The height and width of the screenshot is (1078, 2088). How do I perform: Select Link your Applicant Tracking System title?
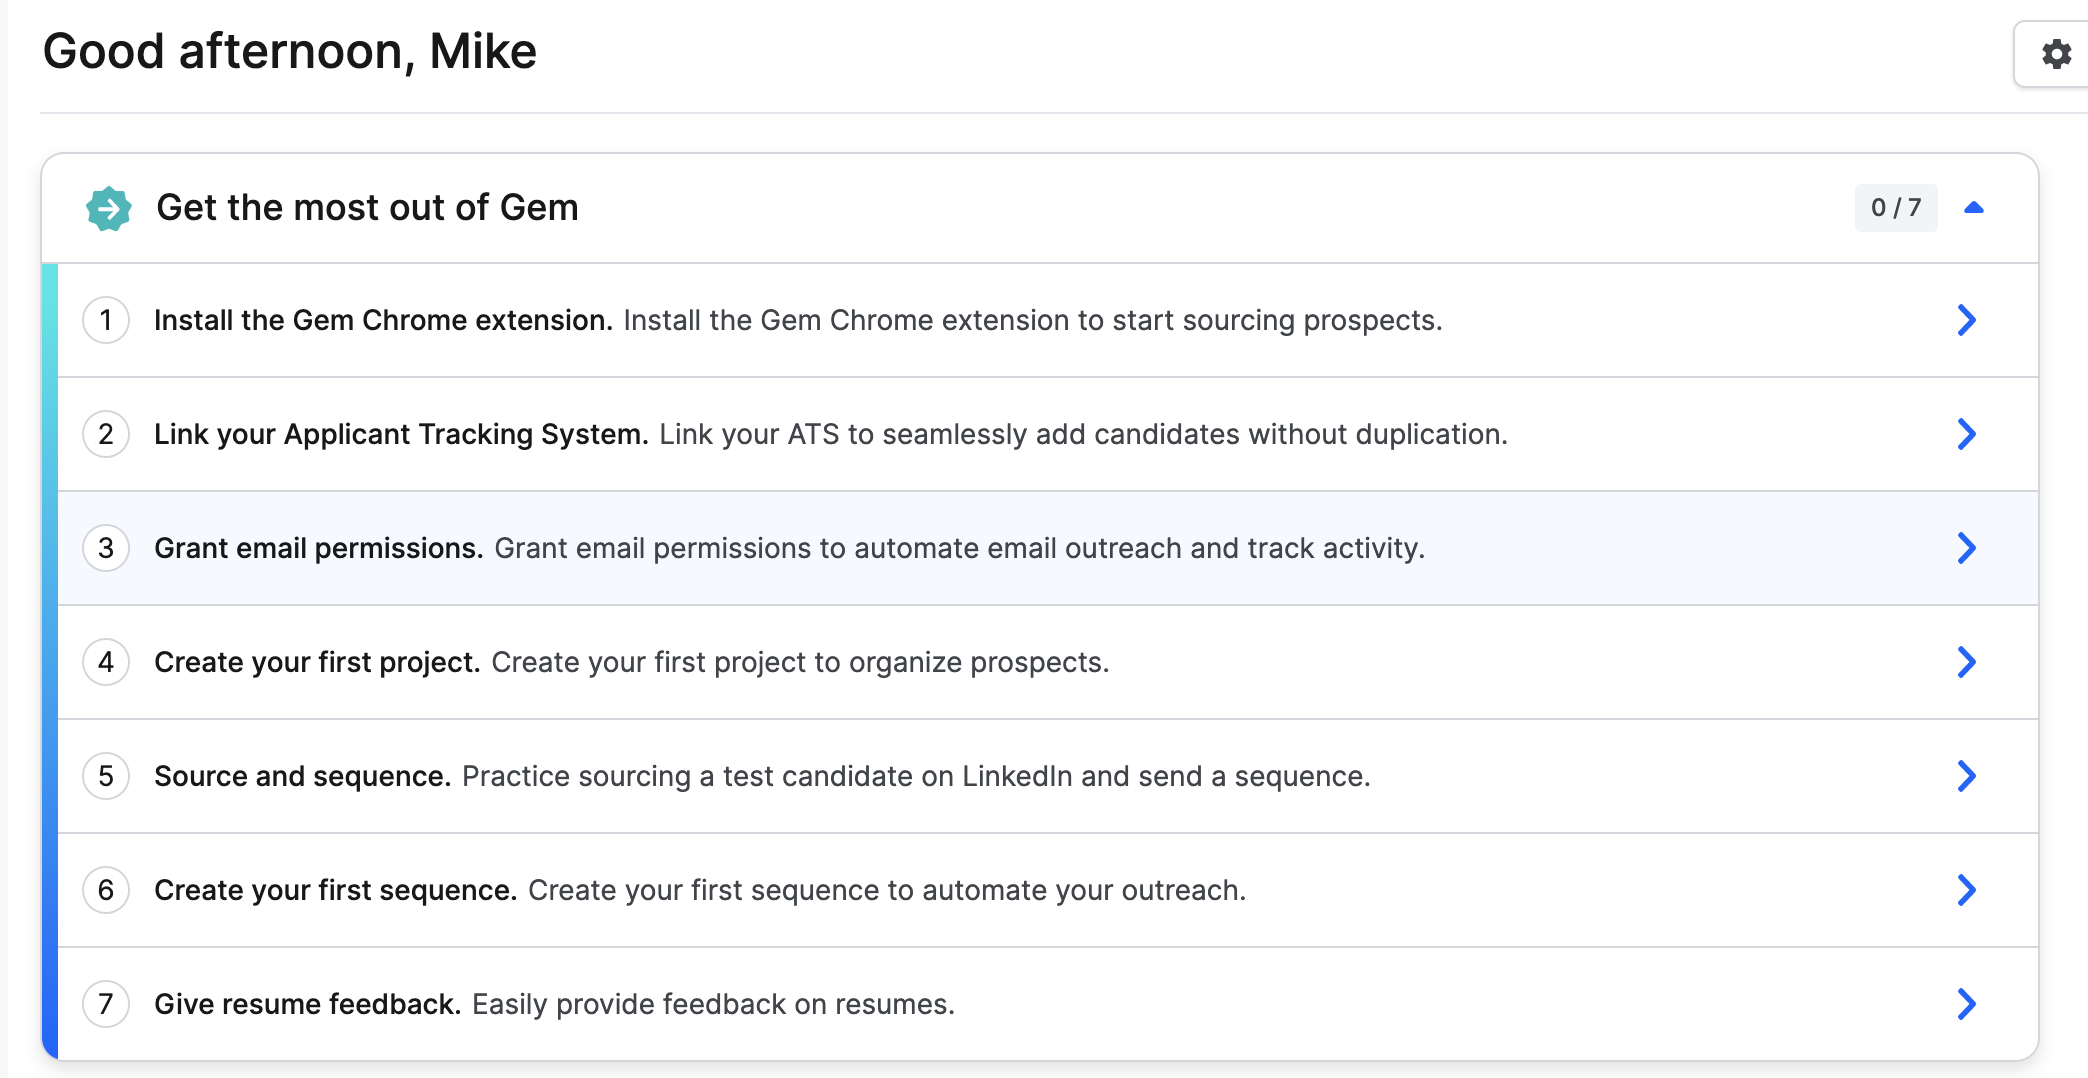(401, 434)
